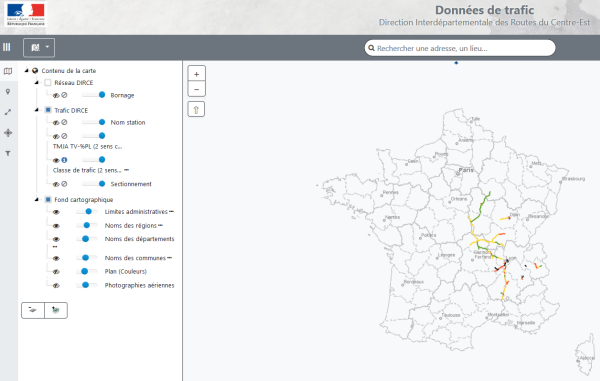Open the measure (diagonal arrow) tool in the sidebar
The image size is (600, 381).
point(8,112)
